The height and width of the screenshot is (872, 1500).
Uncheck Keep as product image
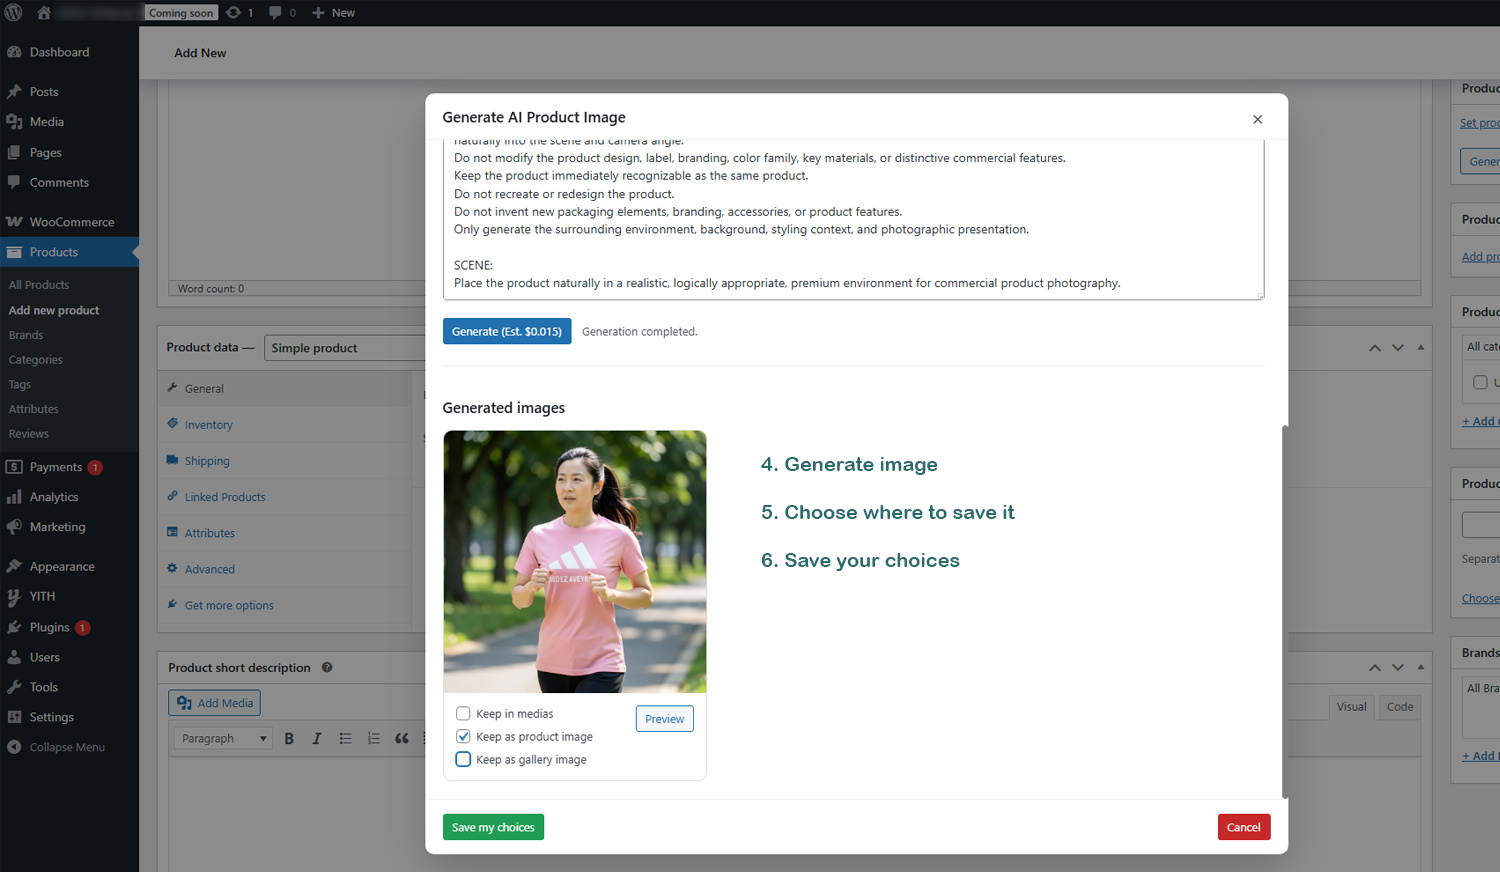tap(463, 736)
